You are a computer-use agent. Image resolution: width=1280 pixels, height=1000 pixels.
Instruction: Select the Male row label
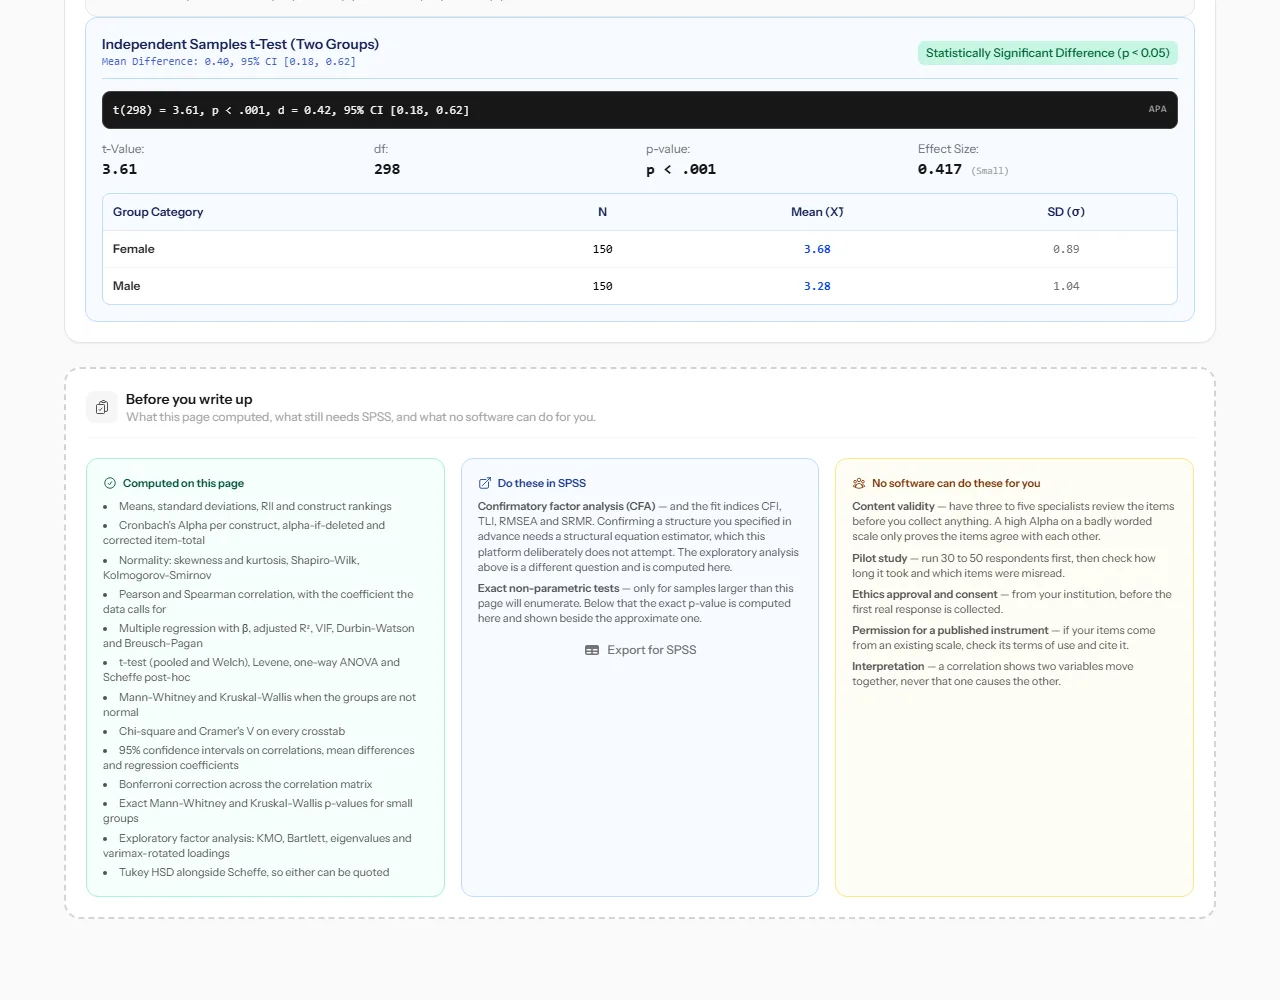pyautogui.click(x=127, y=286)
